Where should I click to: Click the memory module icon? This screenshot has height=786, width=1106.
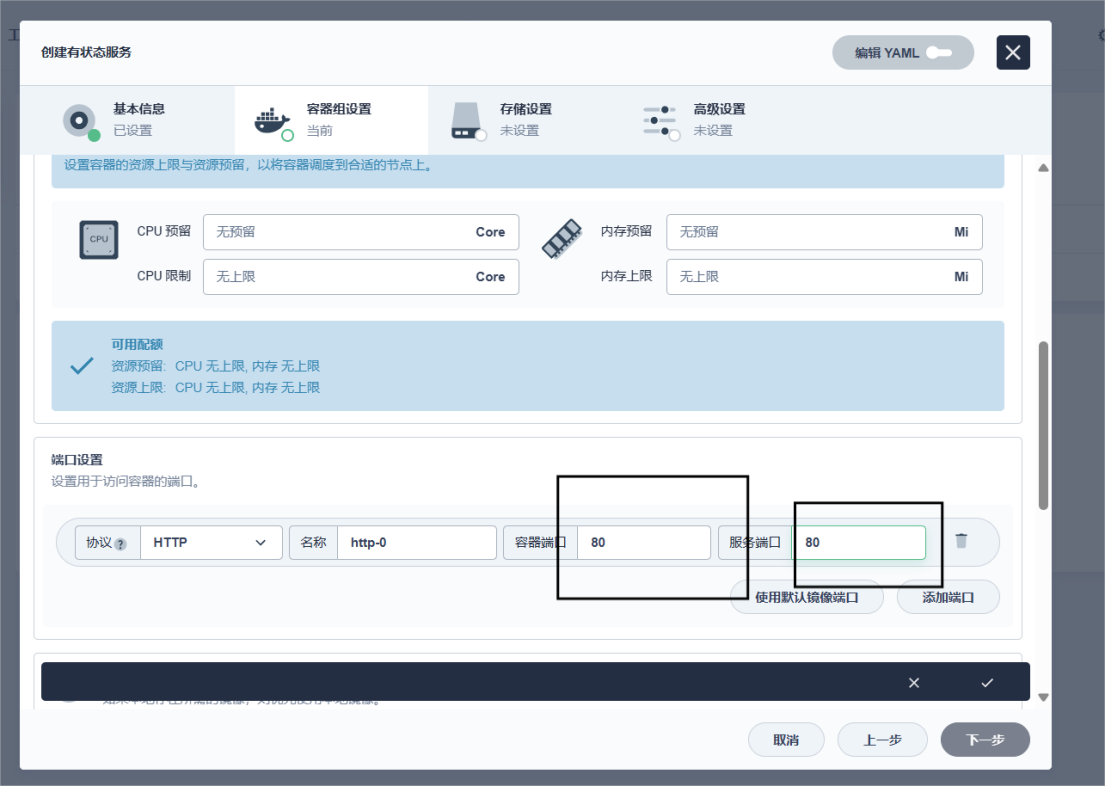tap(561, 238)
